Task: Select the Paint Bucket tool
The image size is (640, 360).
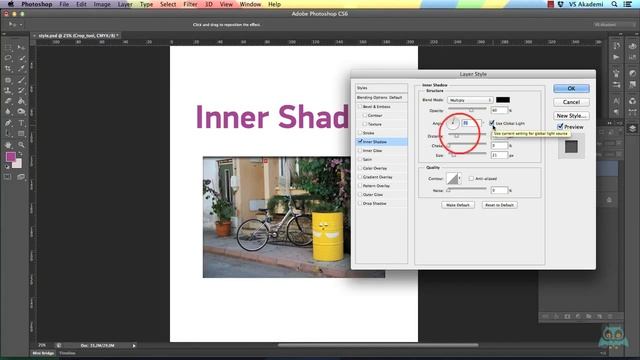Action: [21, 101]
